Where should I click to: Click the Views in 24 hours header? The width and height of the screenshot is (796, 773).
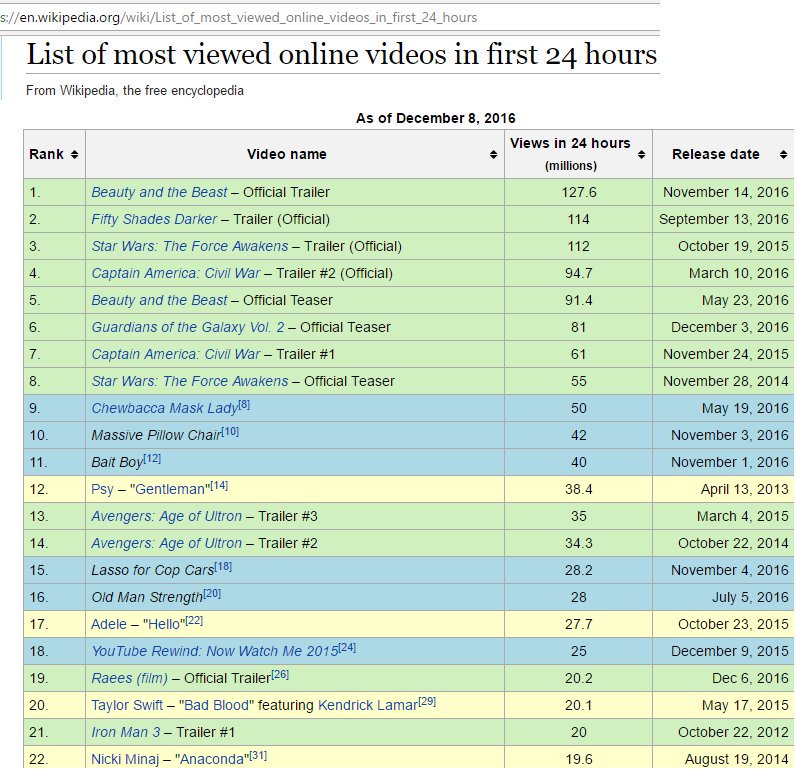(578, 154)
